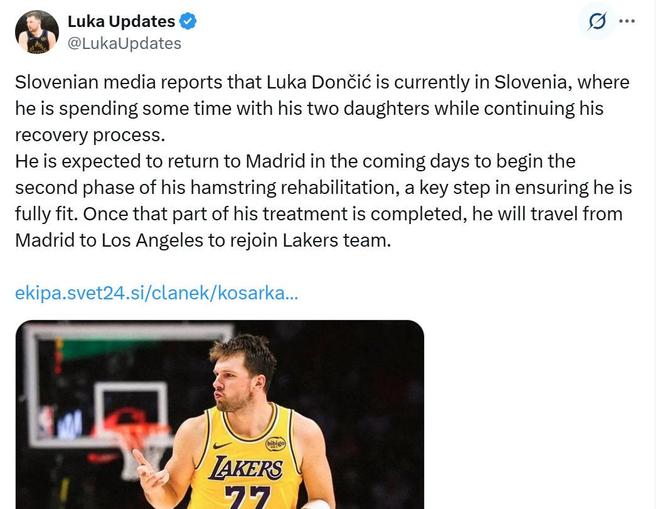Click the Grok icon on the post
660x509 pixels.
point(597,22)
